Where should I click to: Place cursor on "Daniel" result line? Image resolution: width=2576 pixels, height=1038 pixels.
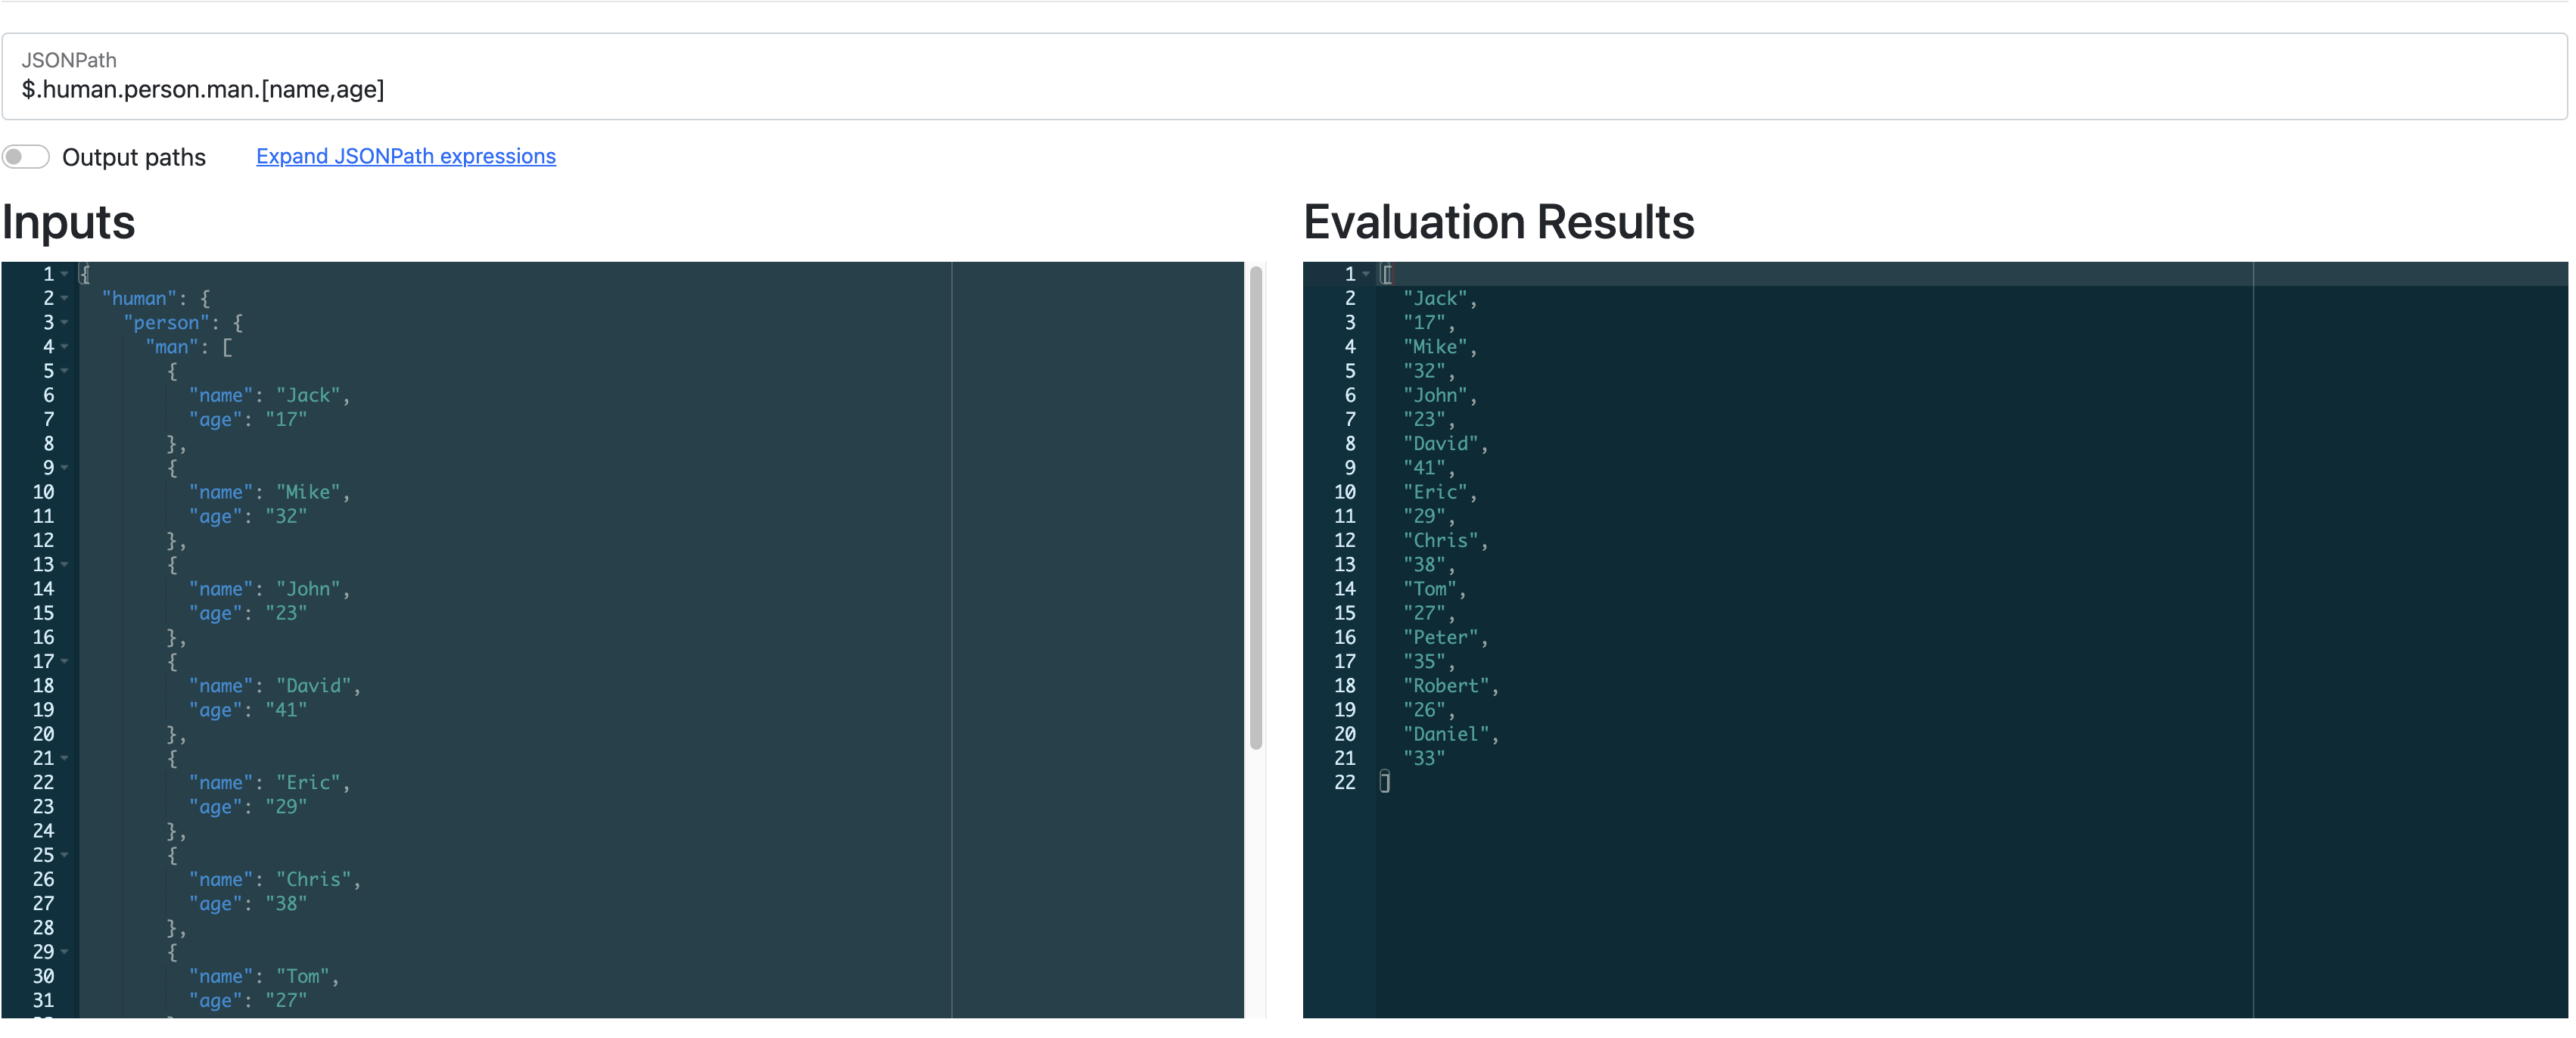click(x=1445, y=734)
